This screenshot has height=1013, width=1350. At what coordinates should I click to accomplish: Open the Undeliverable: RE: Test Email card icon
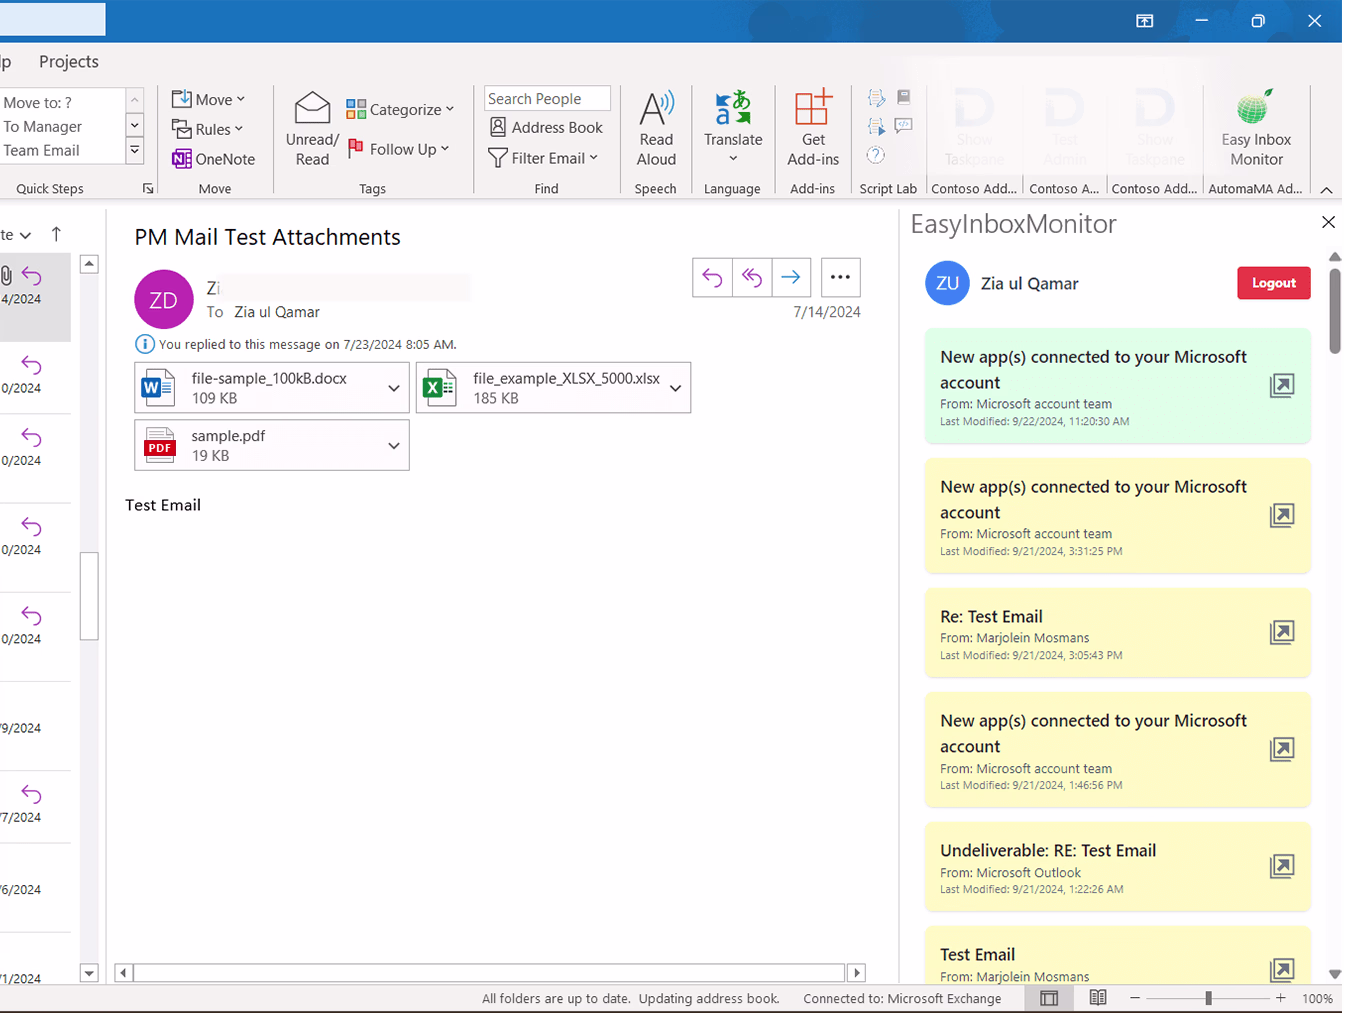(1282, 866)
